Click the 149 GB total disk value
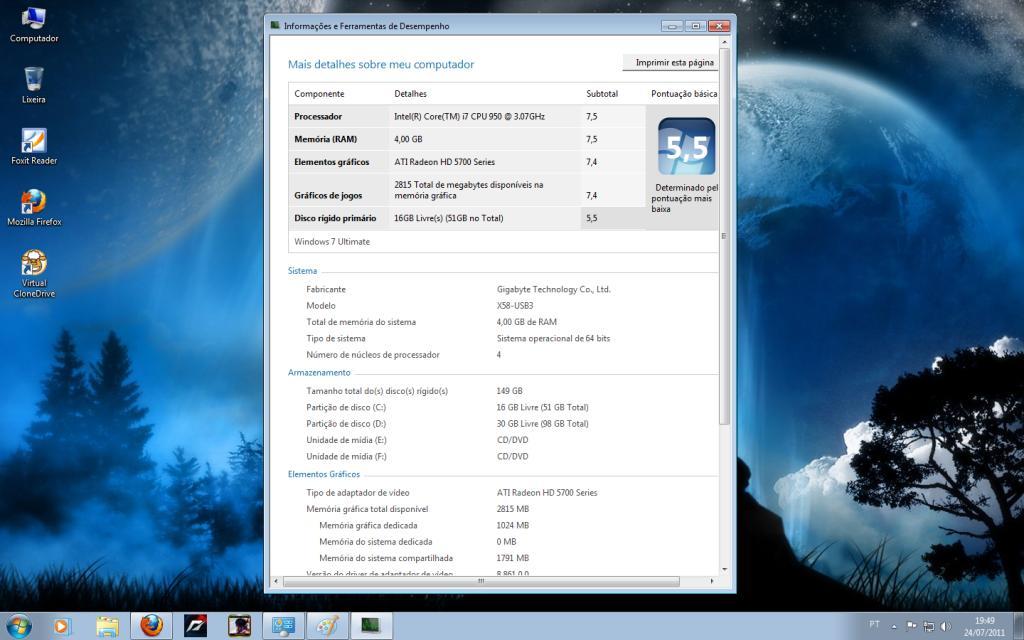1024x640 pixels. coord(509,391)
